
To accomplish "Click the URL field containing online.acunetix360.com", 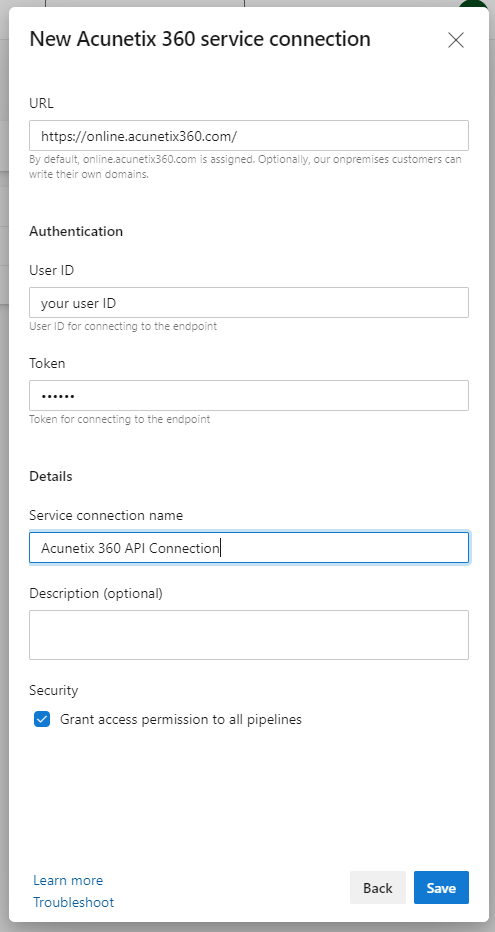I will point(249,136).
